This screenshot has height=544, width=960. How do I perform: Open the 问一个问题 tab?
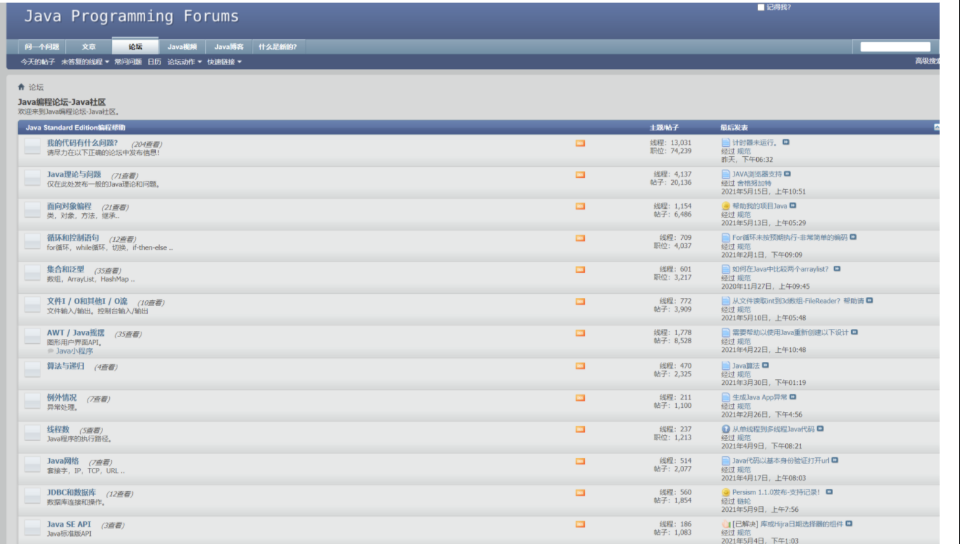pyautogui.click(x=42, y=47)
